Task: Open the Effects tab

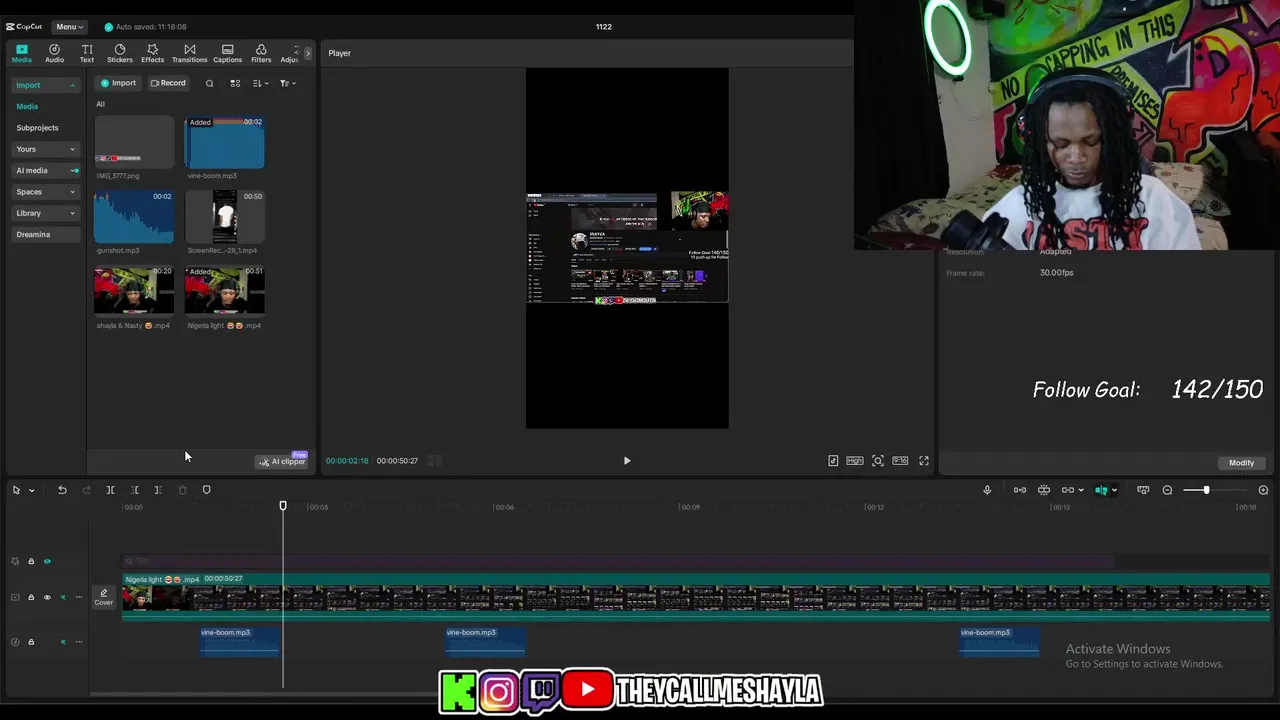Action: coord(152,53)
